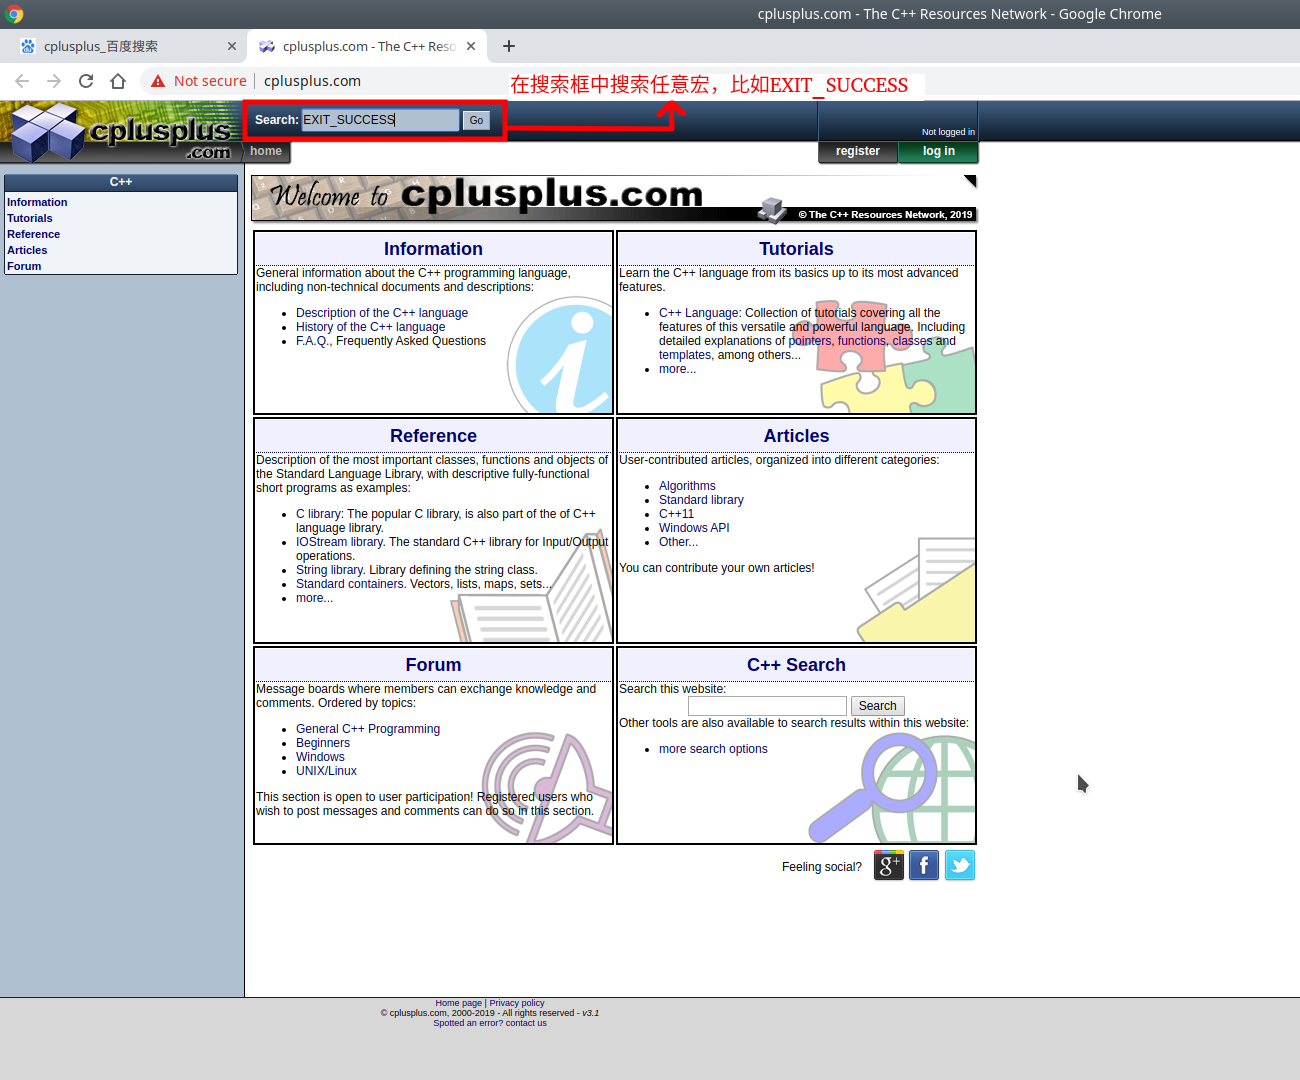Click the Tutorials section heading

[796, 249]
